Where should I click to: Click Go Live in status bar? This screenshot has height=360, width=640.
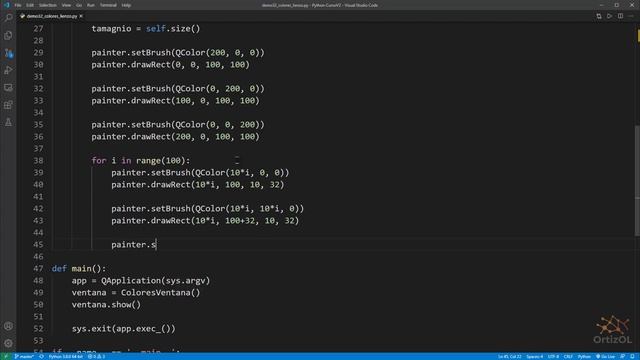(x=605, y=356)
